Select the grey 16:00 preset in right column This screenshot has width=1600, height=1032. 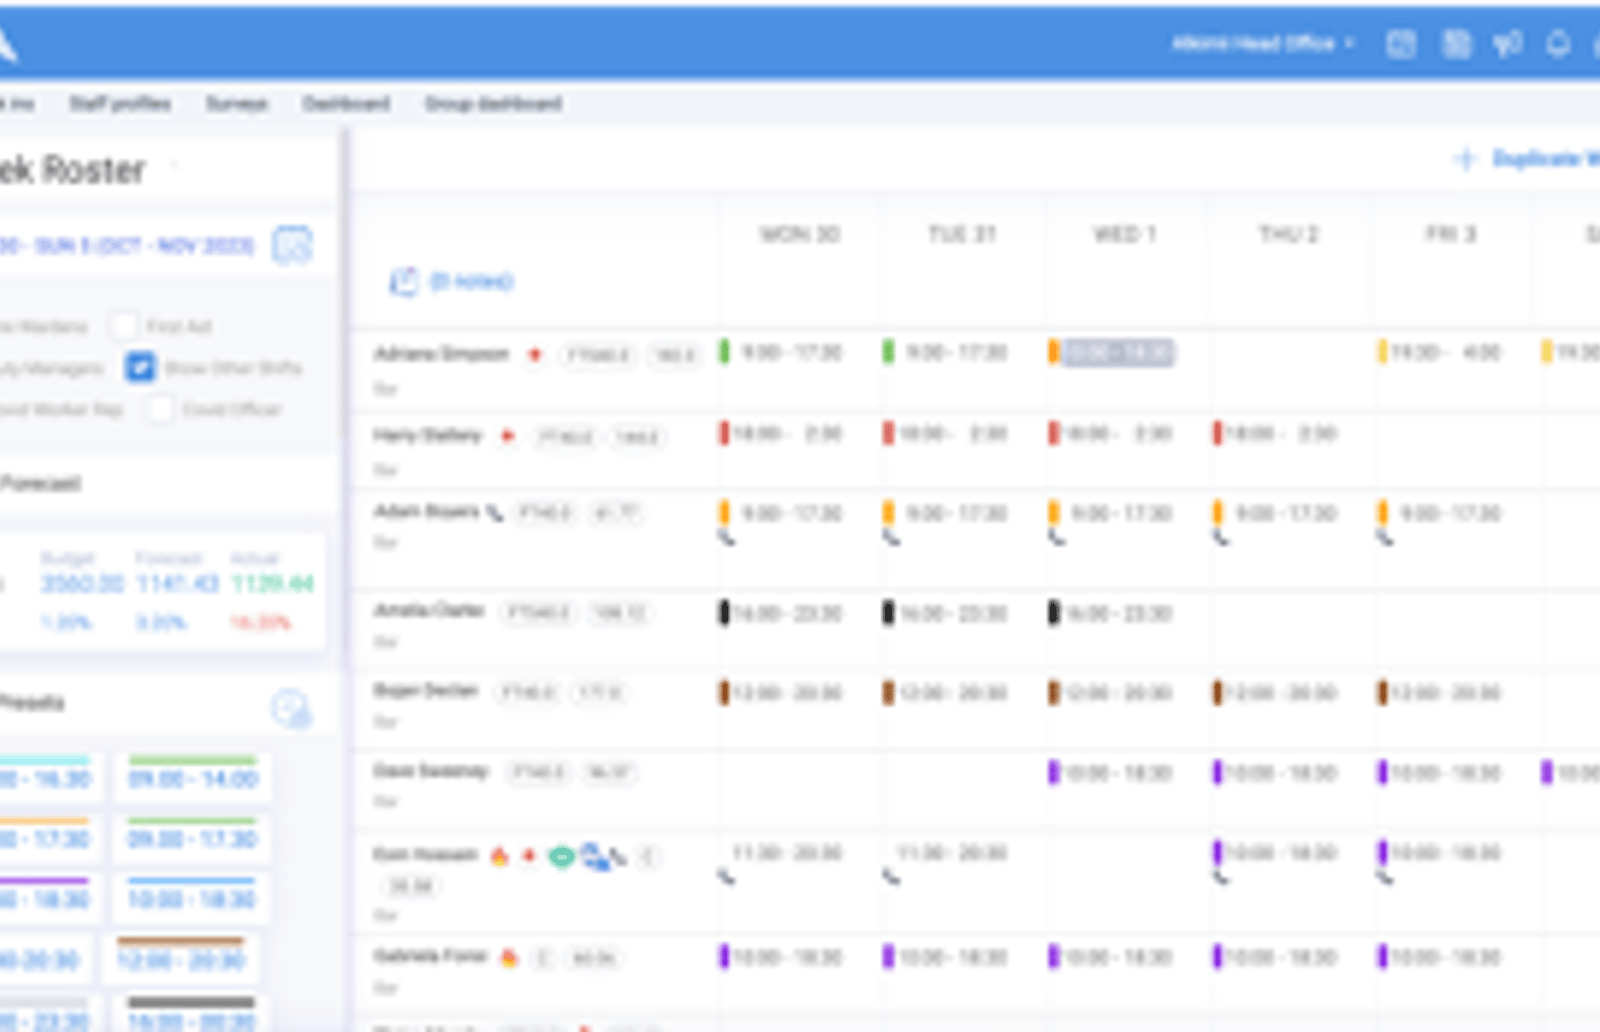tap(191, 1014)
